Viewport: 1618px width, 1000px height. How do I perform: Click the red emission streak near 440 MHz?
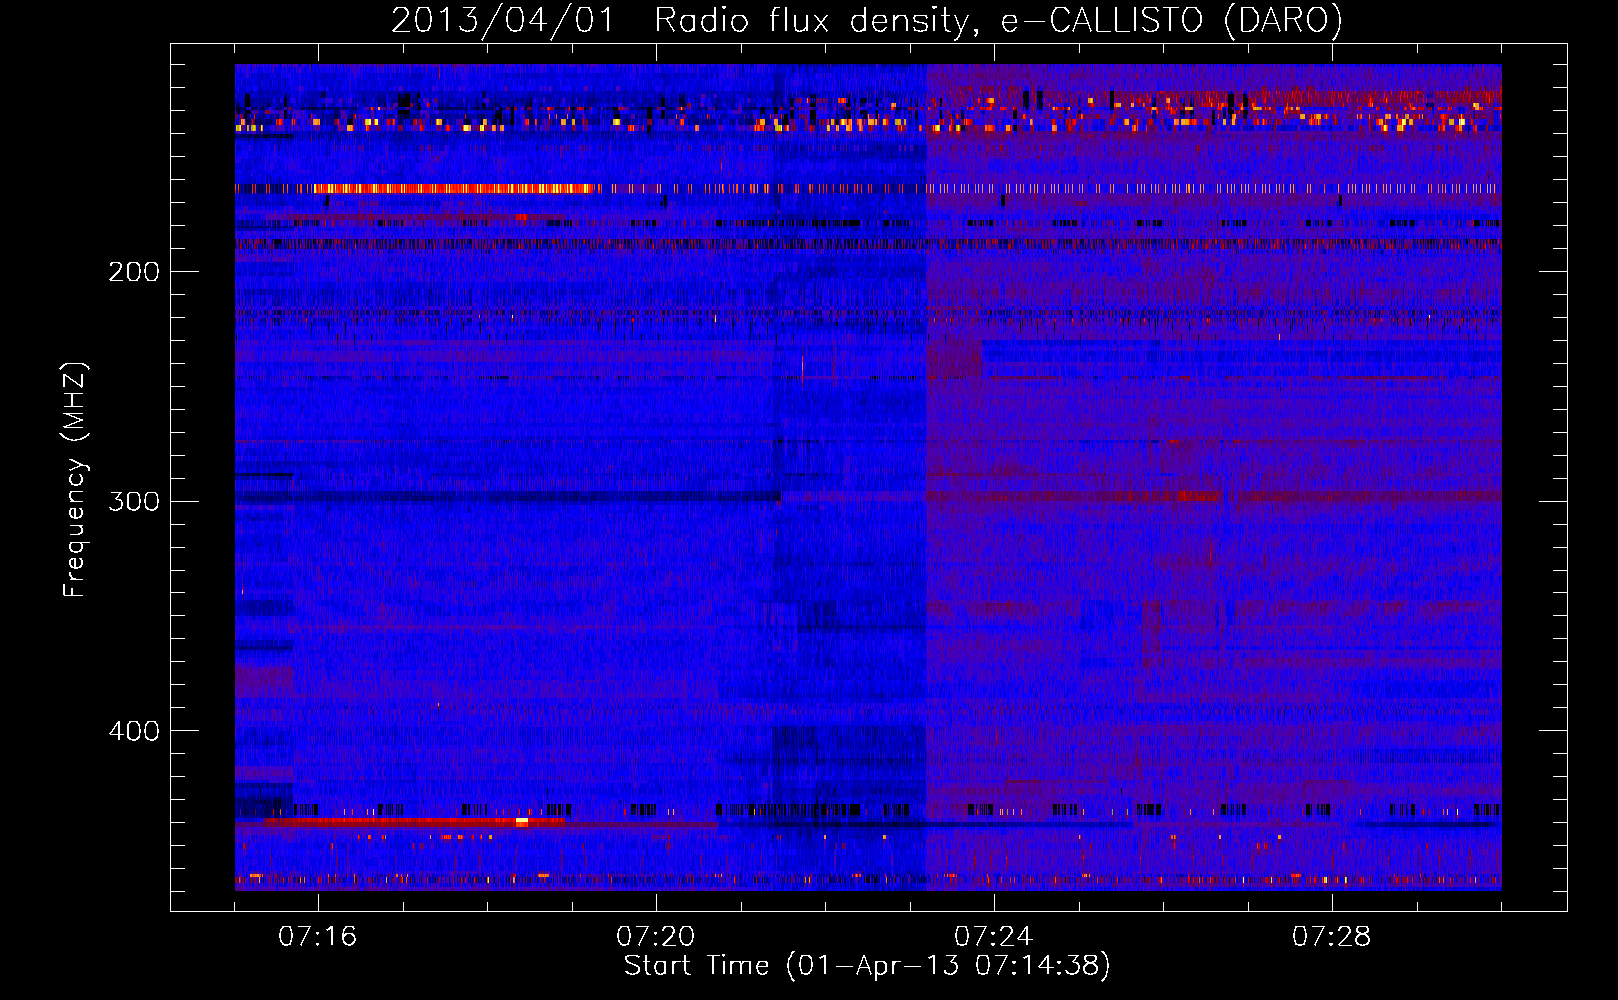[x=414, y=822]
